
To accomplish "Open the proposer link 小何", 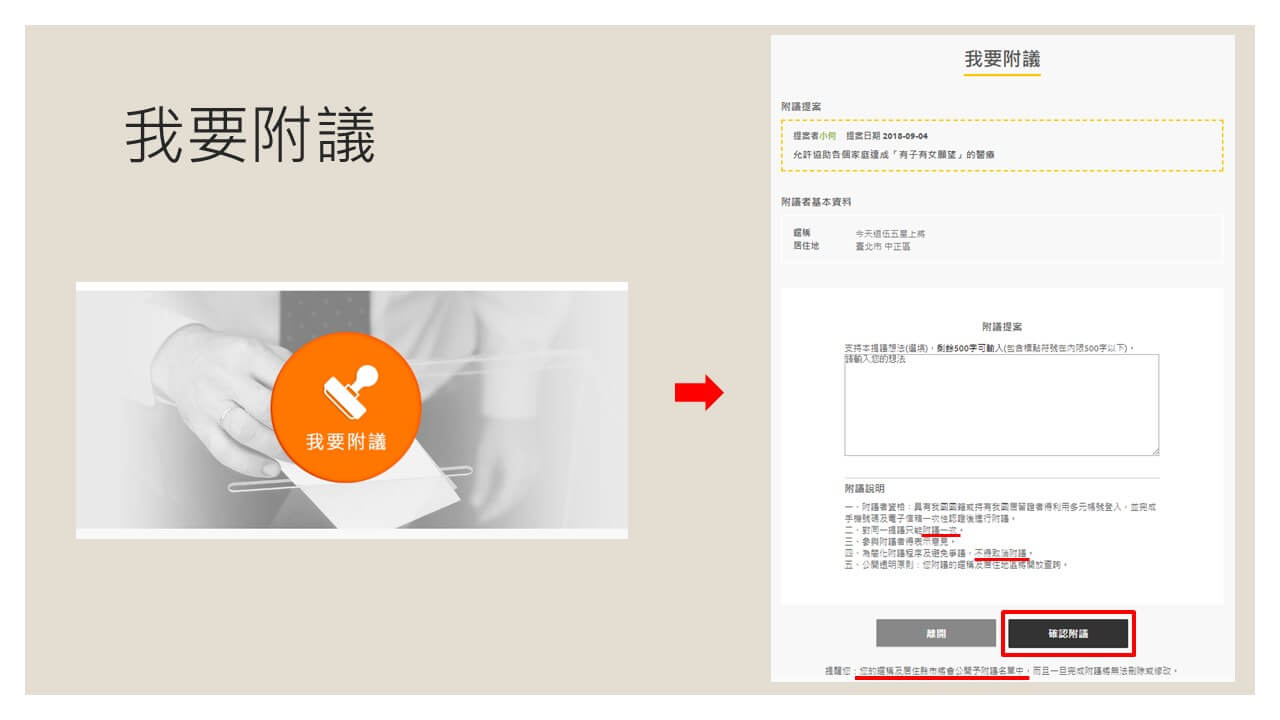I will (x=827, y=136).
